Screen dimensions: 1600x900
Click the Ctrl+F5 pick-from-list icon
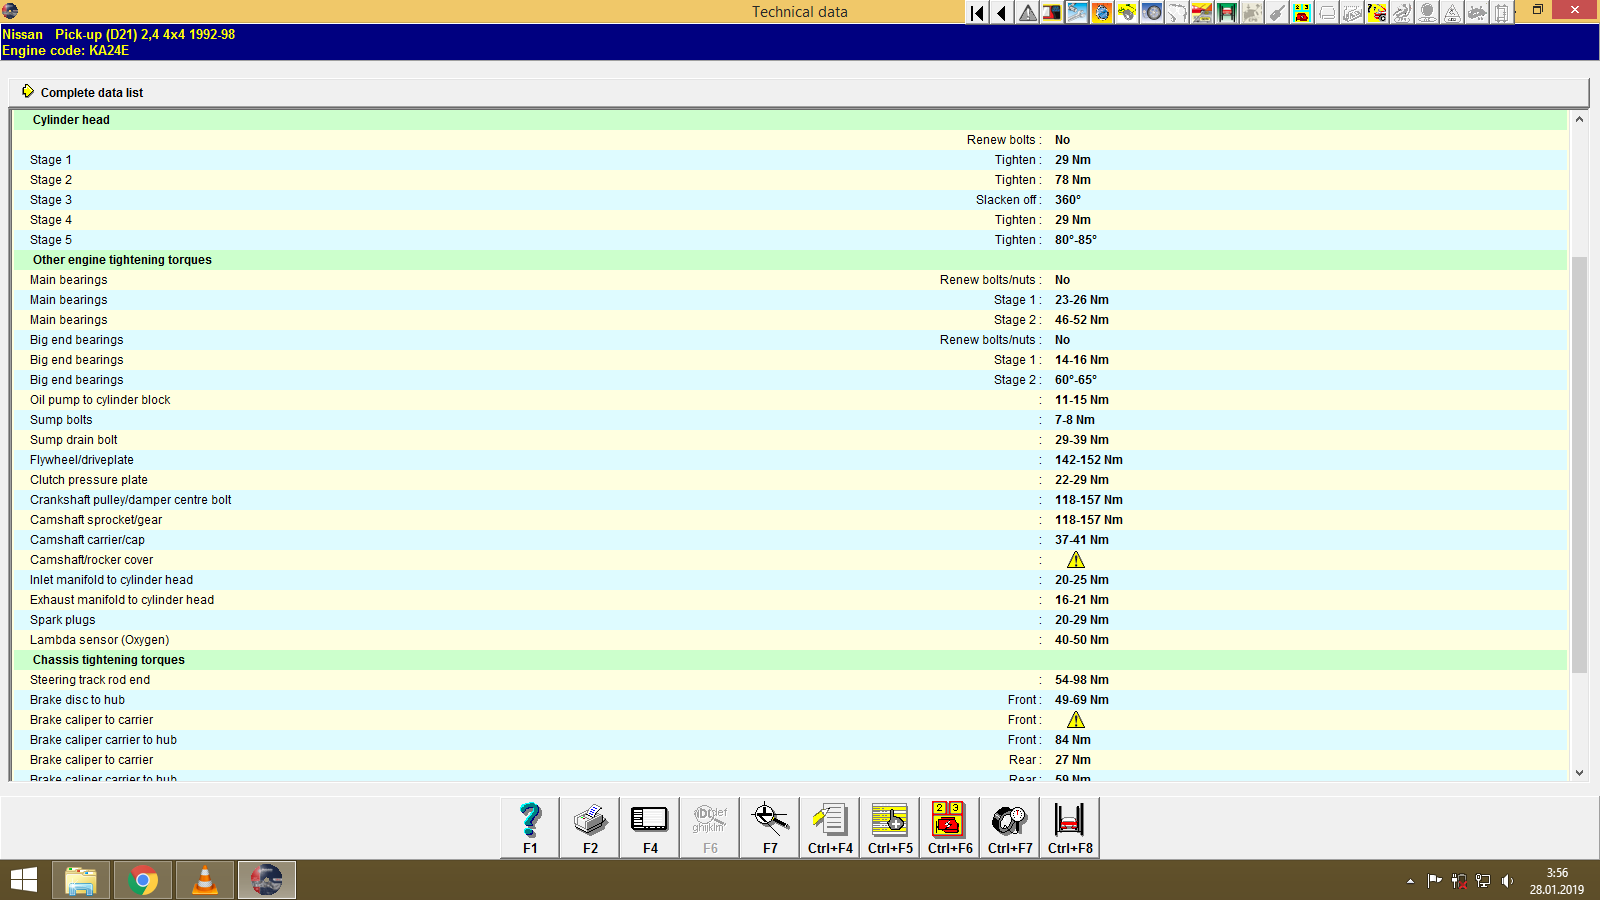click(x=889, y=826)
